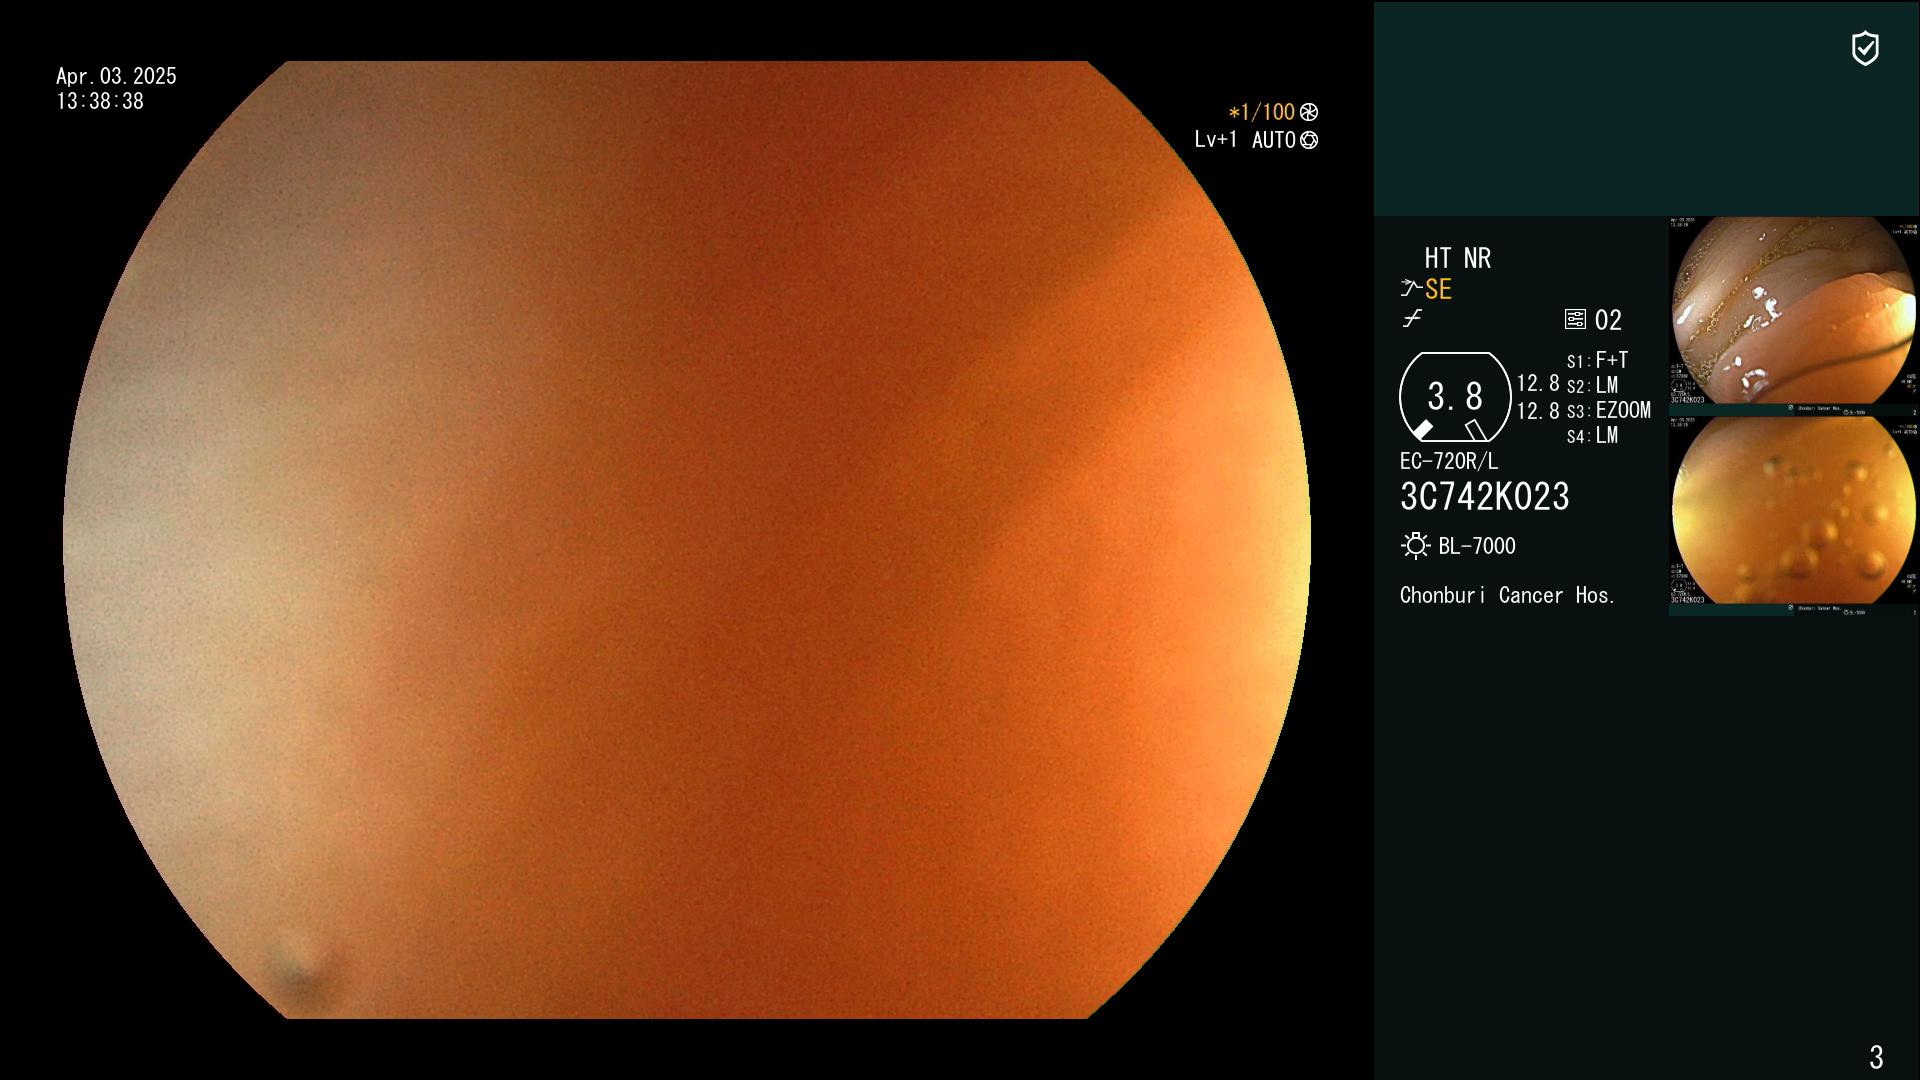Viewport: 1920px width, 1080px height.
Task: Click the serial number 3C742K023
Action: (x=1485, y=497)
